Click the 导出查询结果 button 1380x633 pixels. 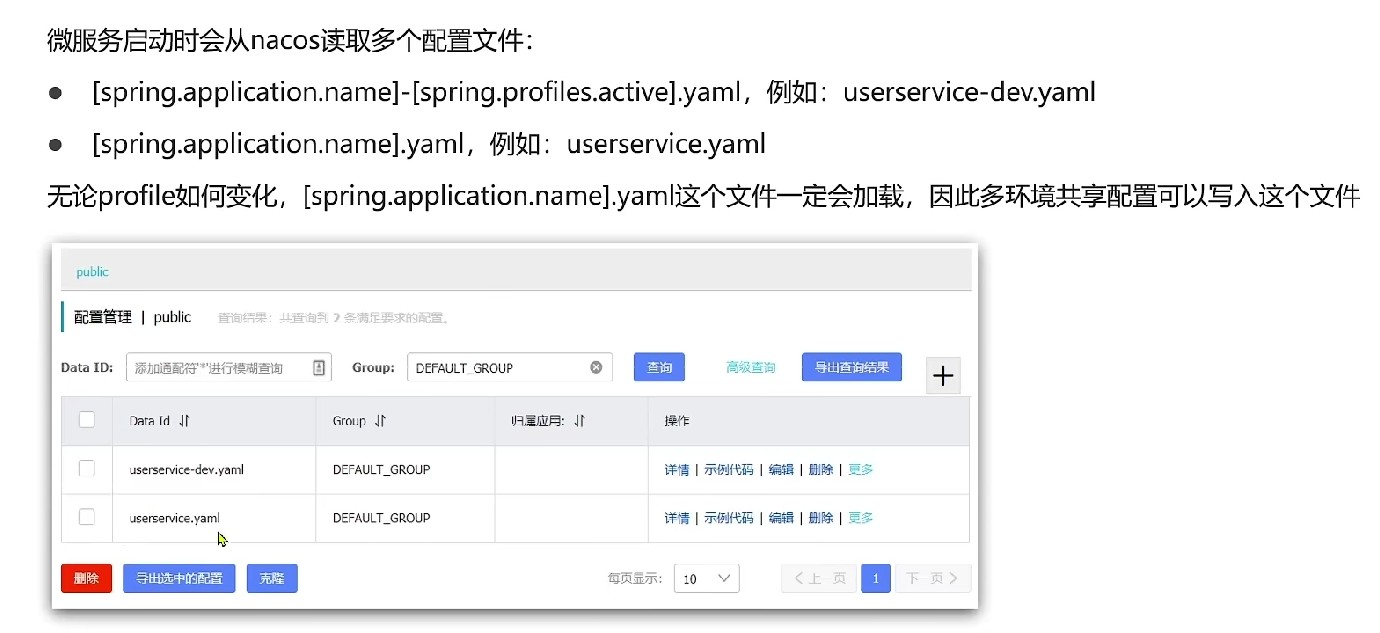pyautogui.click(x=852, y=367)
